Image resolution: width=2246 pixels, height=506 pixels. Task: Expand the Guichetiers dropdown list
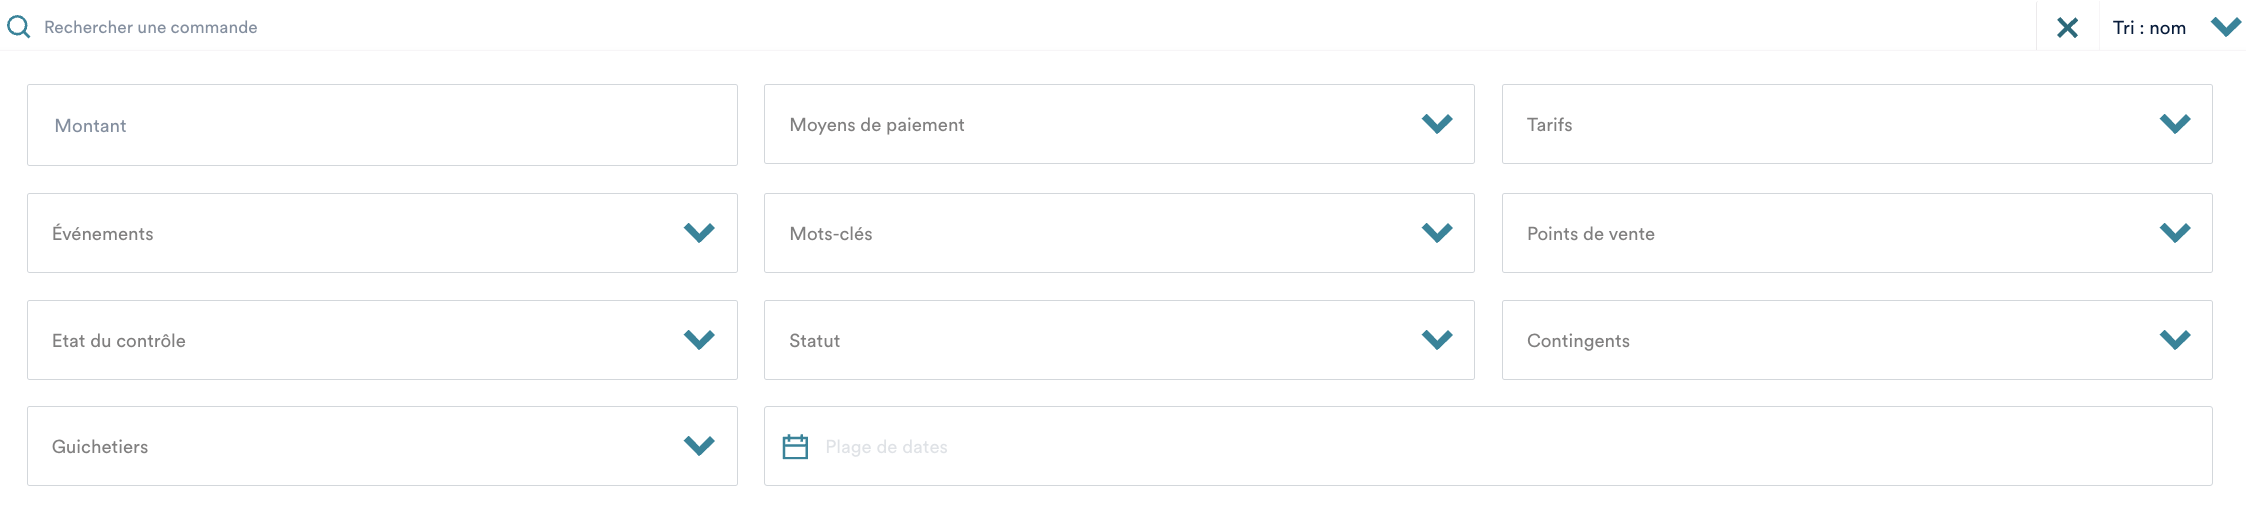point(382,446)
